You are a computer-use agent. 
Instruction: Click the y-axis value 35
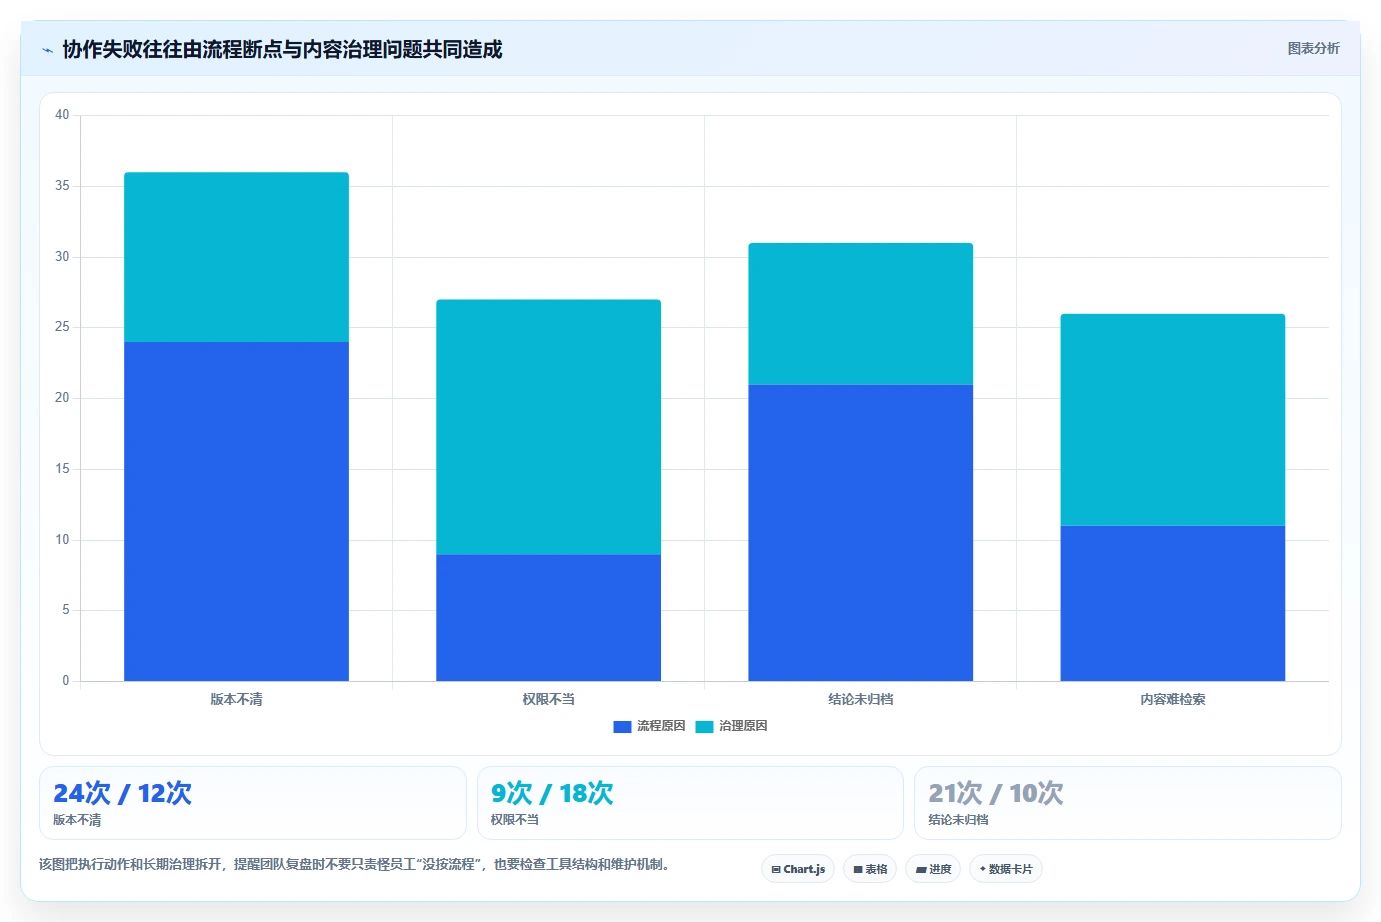click(x=62, y=186)
